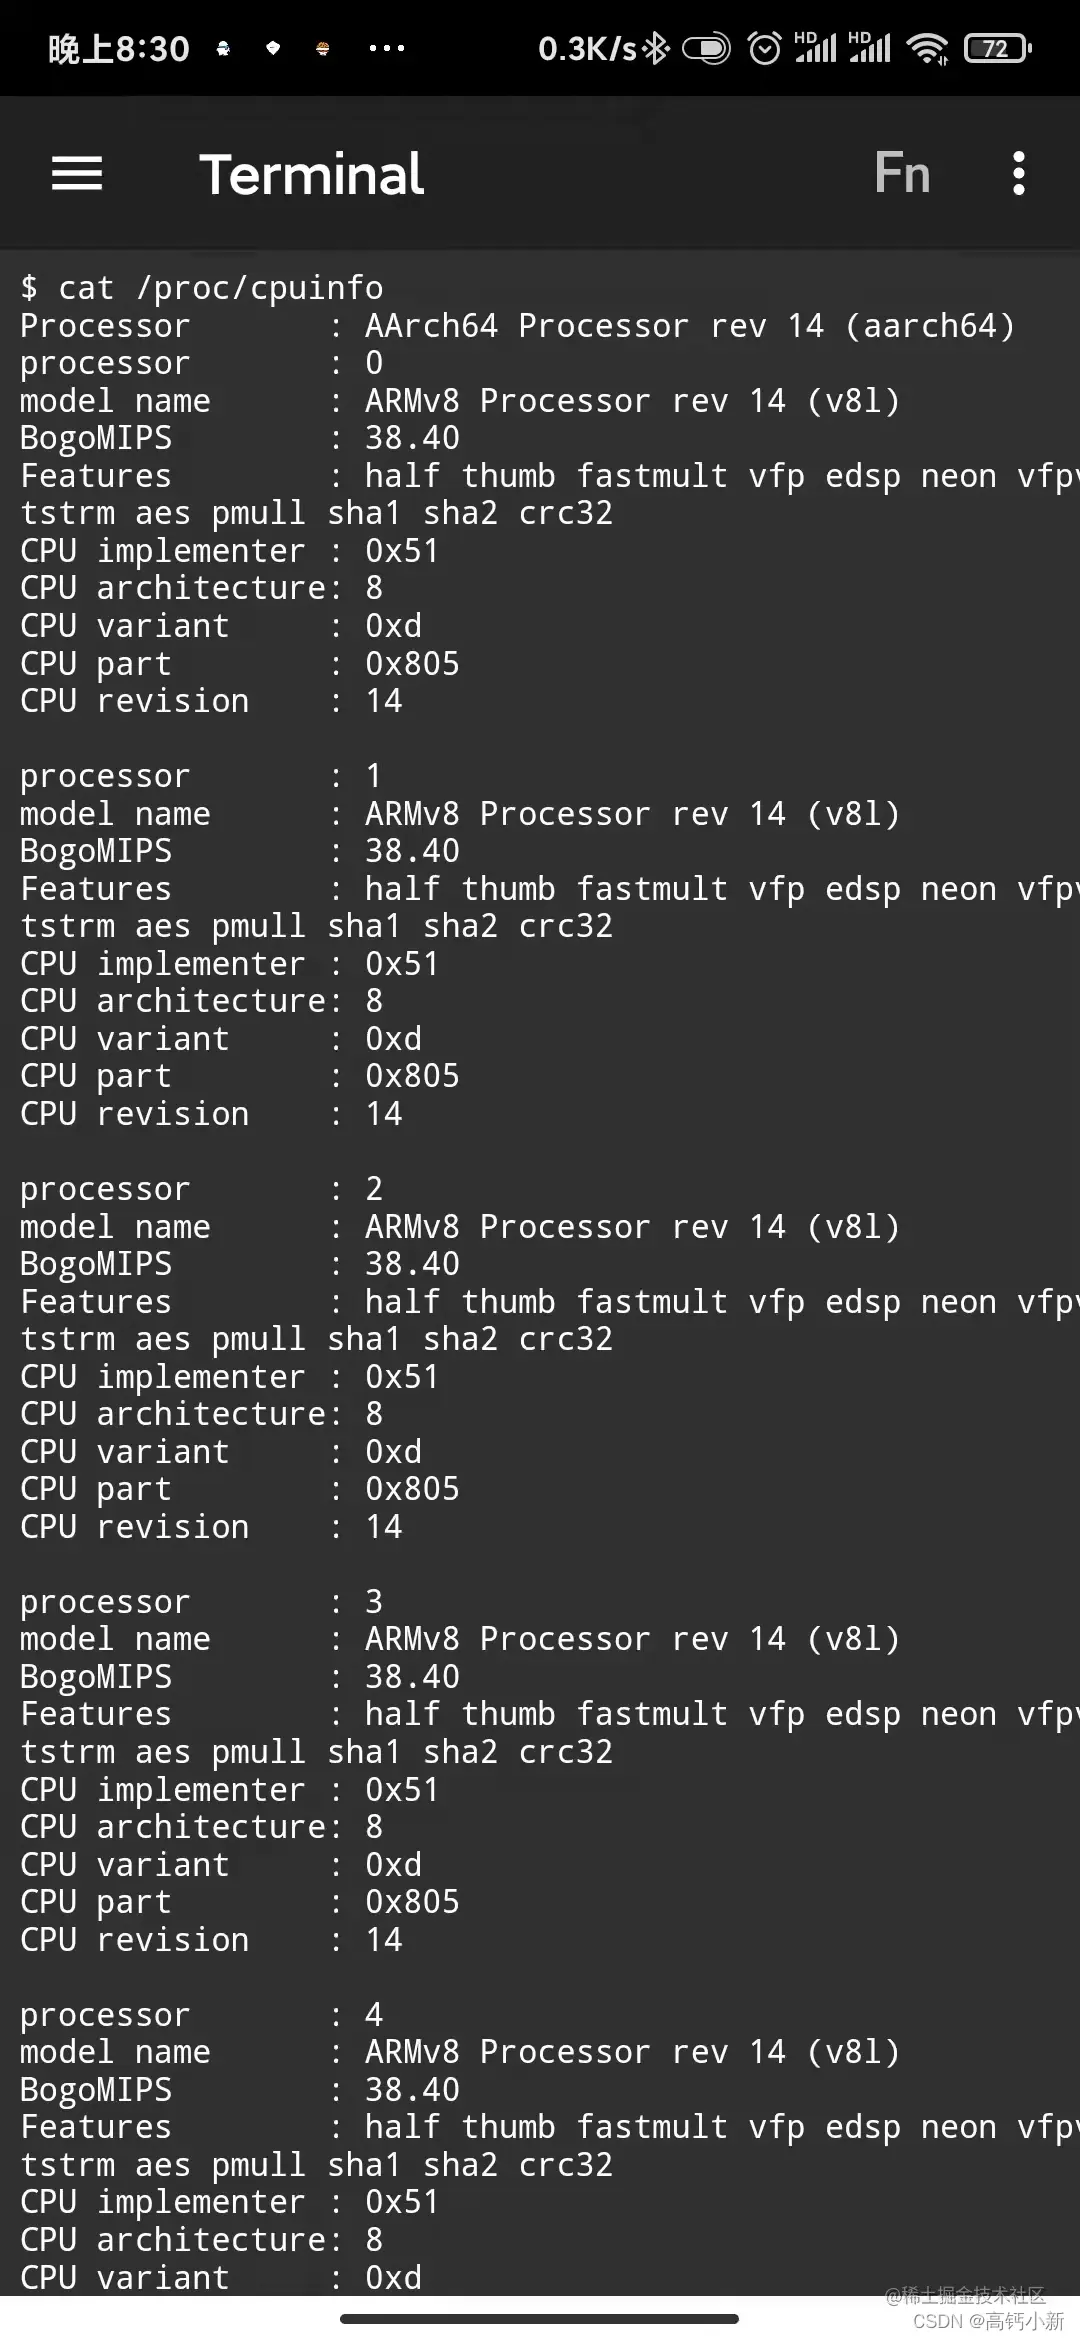The image size is (1080, 2340).
Task: Tap the second HD cellular signal icon
Action: pyautogui.click(x=869, y=47)
